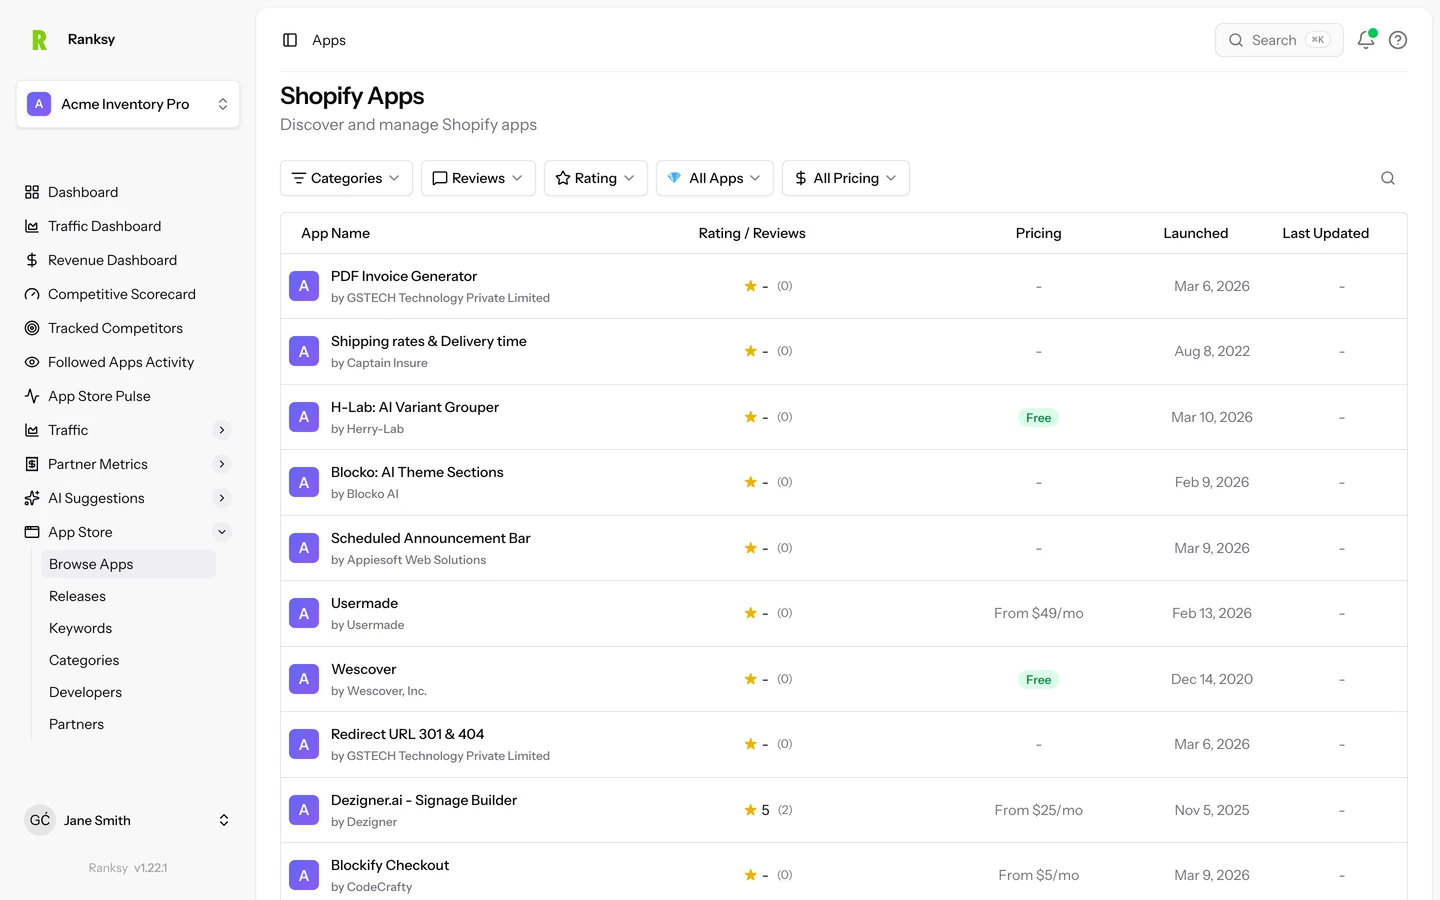Click the "Ranksy v1.22.1" version text
1440x900 pixels.
(128, 868)
